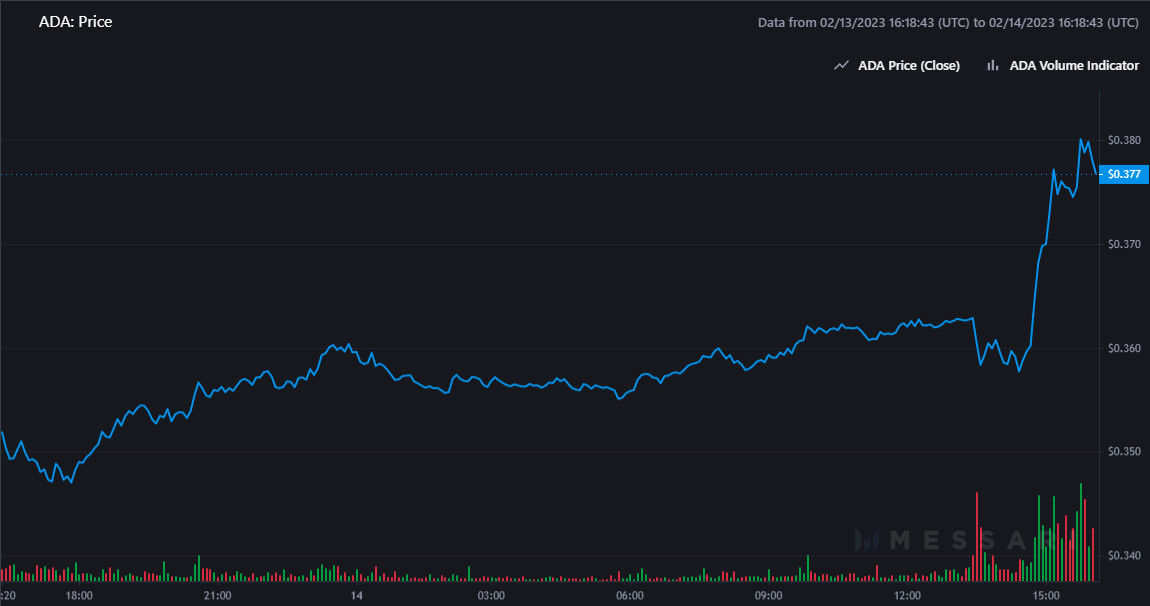Click the $0.360 price axis label

[x=1124, y=348]
